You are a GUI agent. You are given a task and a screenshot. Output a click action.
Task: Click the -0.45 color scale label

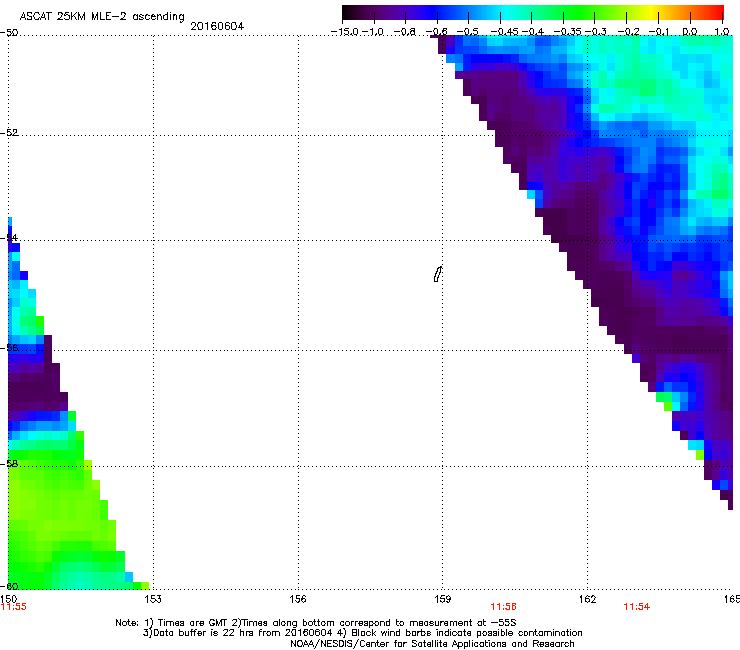point(505,32)
